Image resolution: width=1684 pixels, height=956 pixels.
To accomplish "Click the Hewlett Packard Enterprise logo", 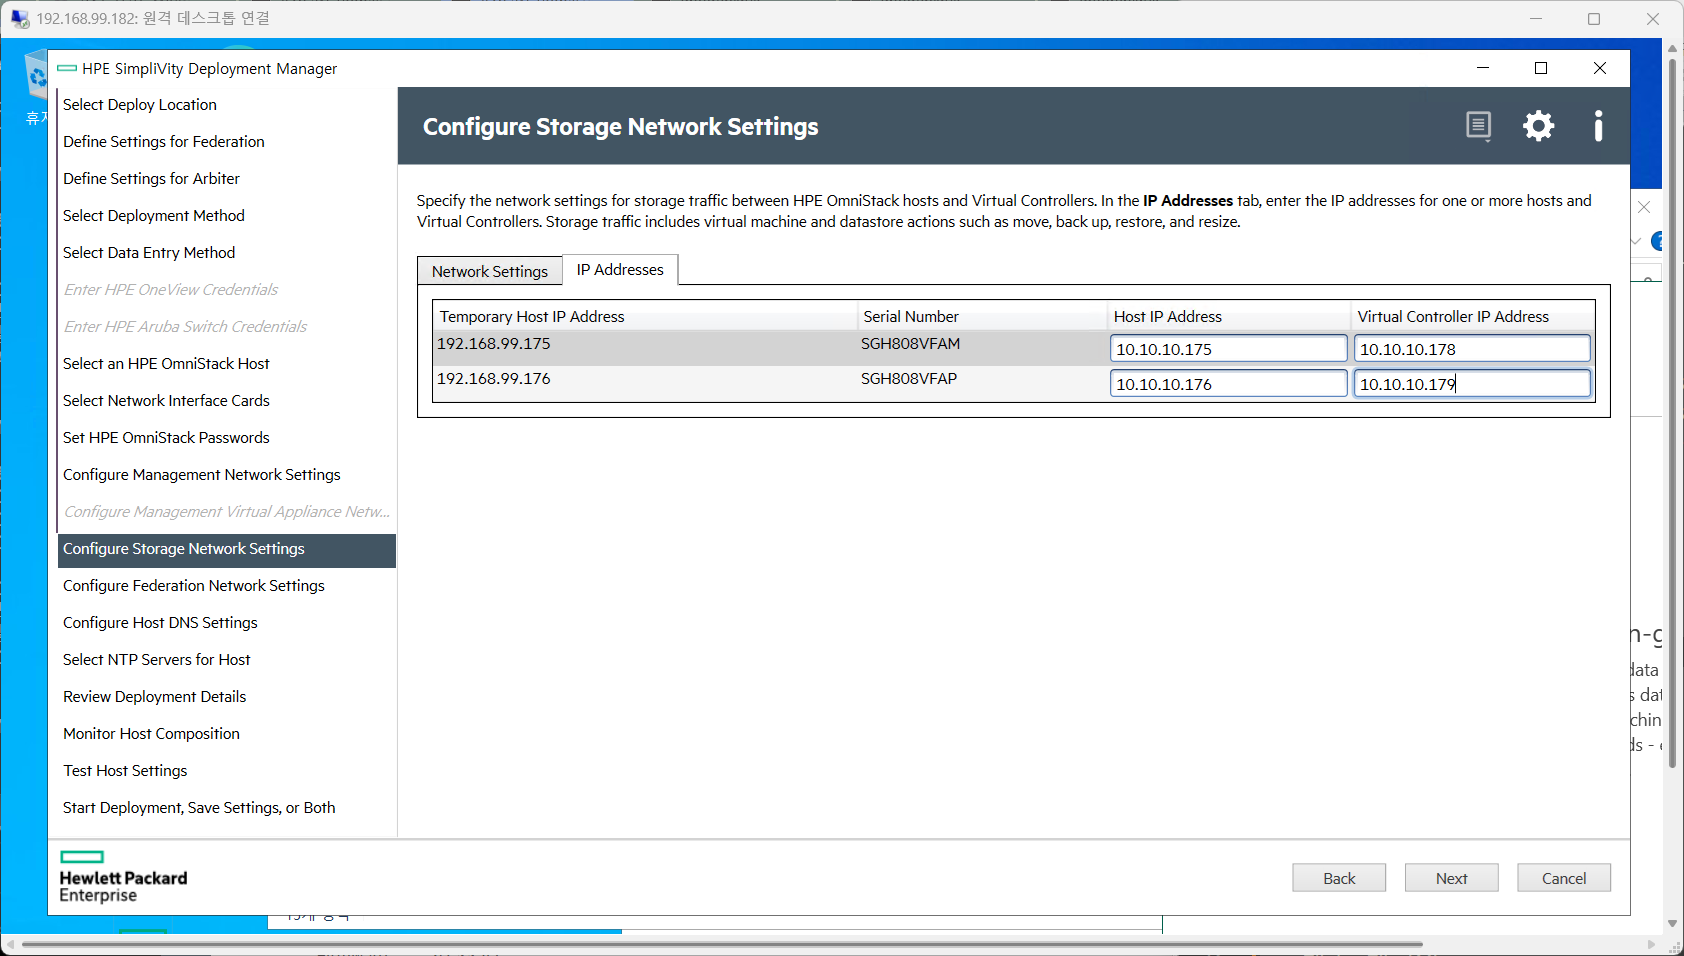I will point(122,876).
